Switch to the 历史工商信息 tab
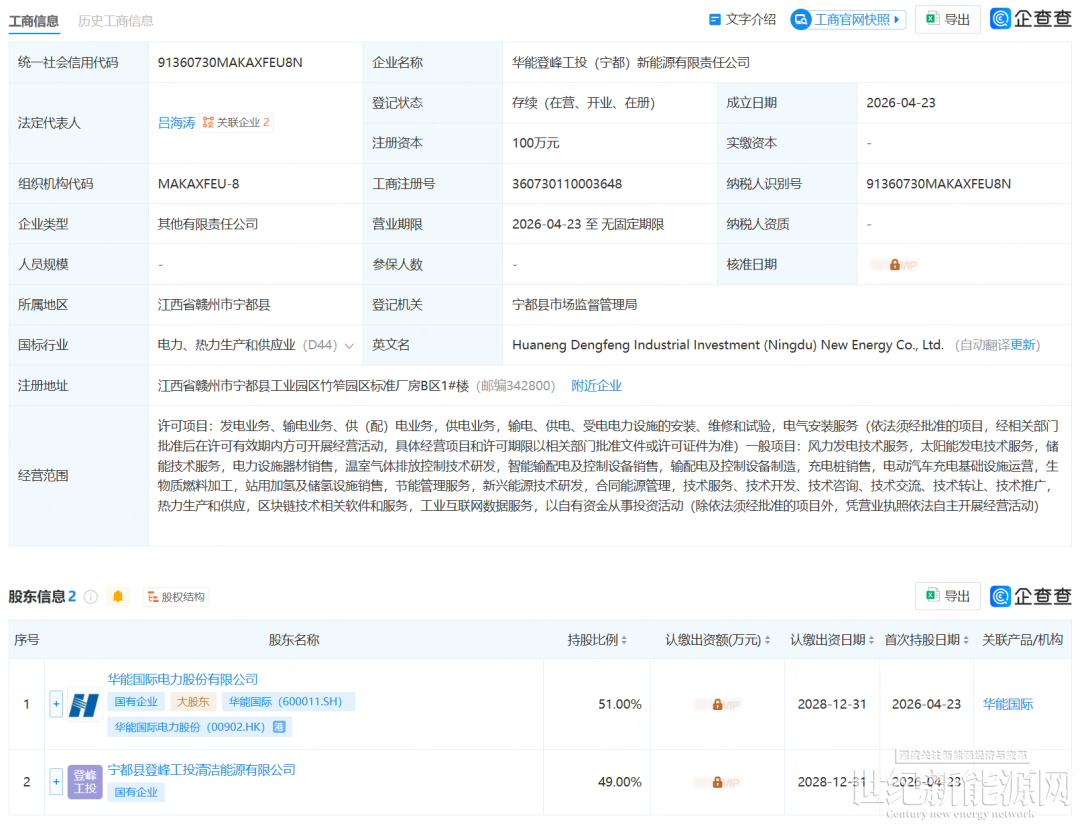This screenshot has width=1080, height=824. pos(116,21)
